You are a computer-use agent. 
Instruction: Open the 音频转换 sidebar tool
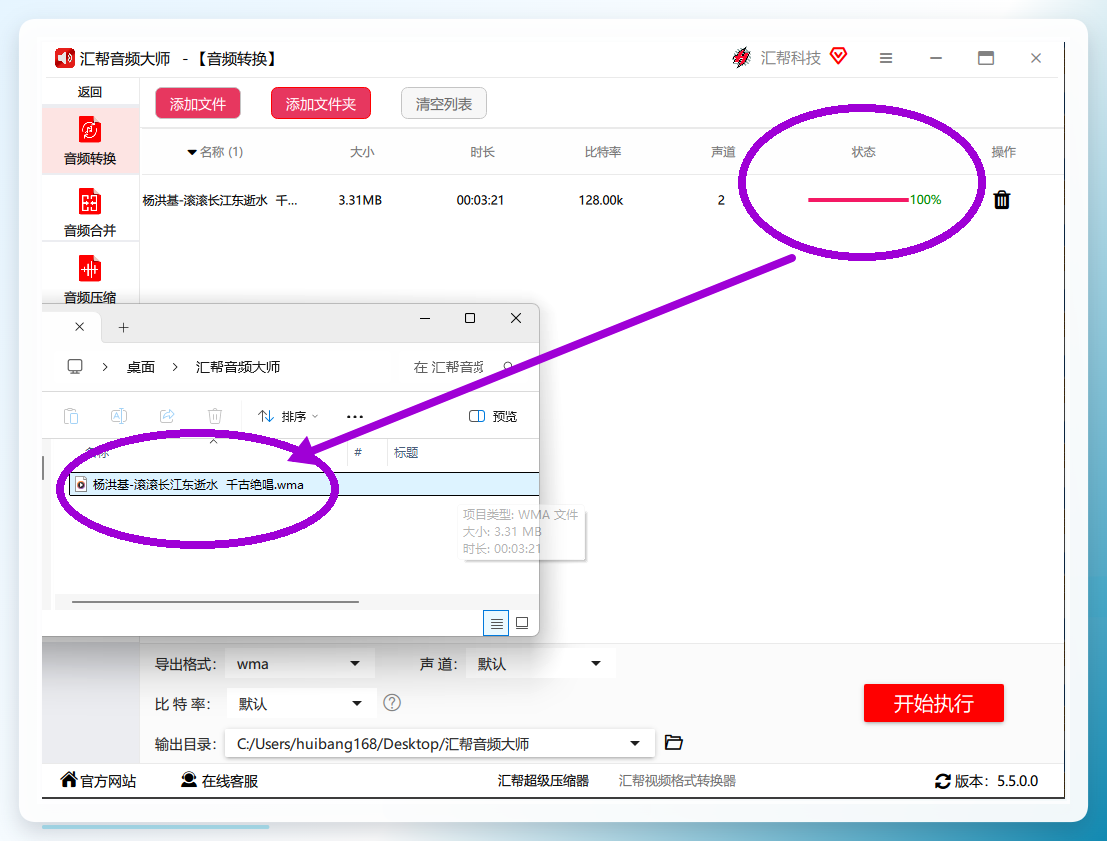90,141
